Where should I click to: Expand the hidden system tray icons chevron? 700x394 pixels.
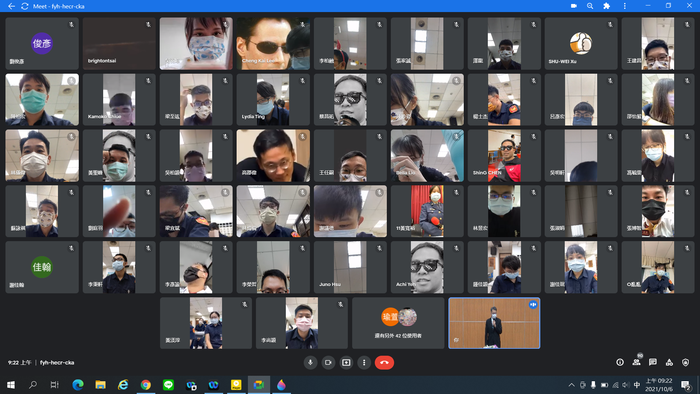(571, 385)
